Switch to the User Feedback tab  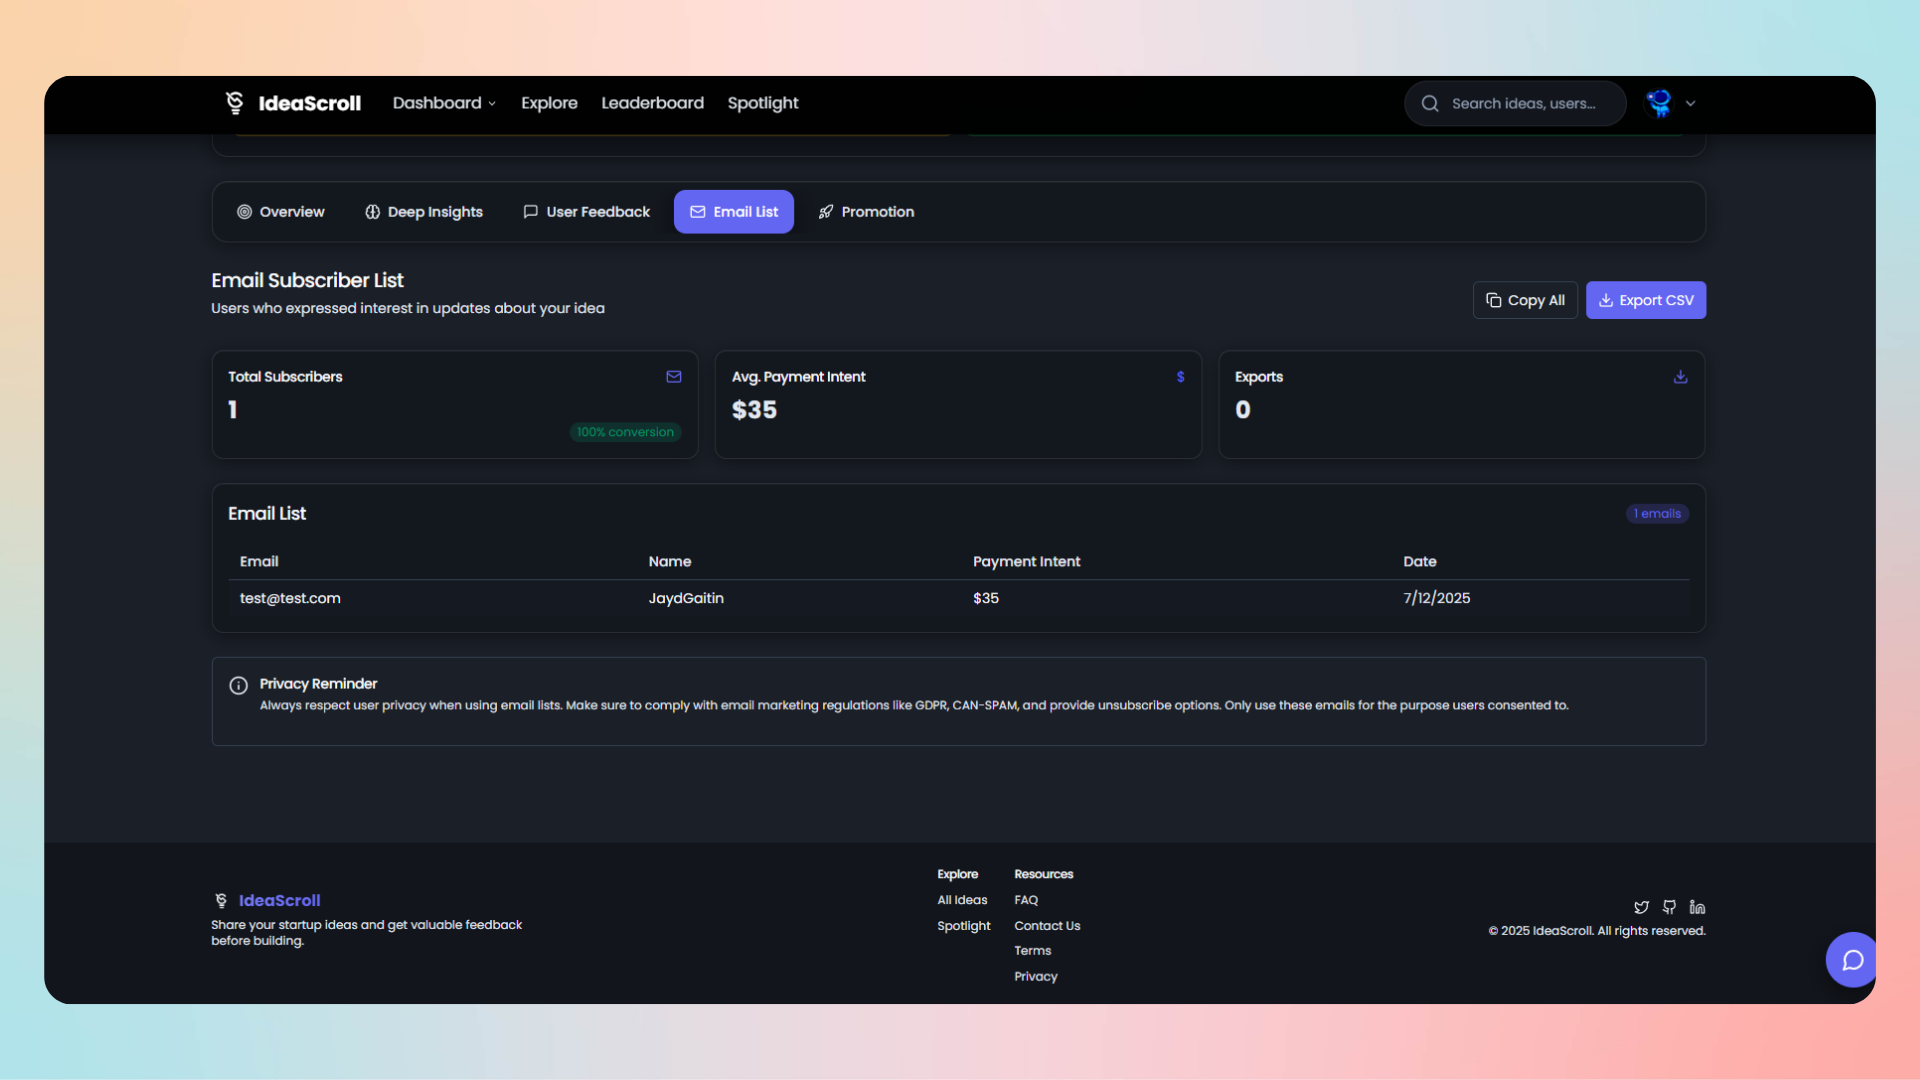587,212
